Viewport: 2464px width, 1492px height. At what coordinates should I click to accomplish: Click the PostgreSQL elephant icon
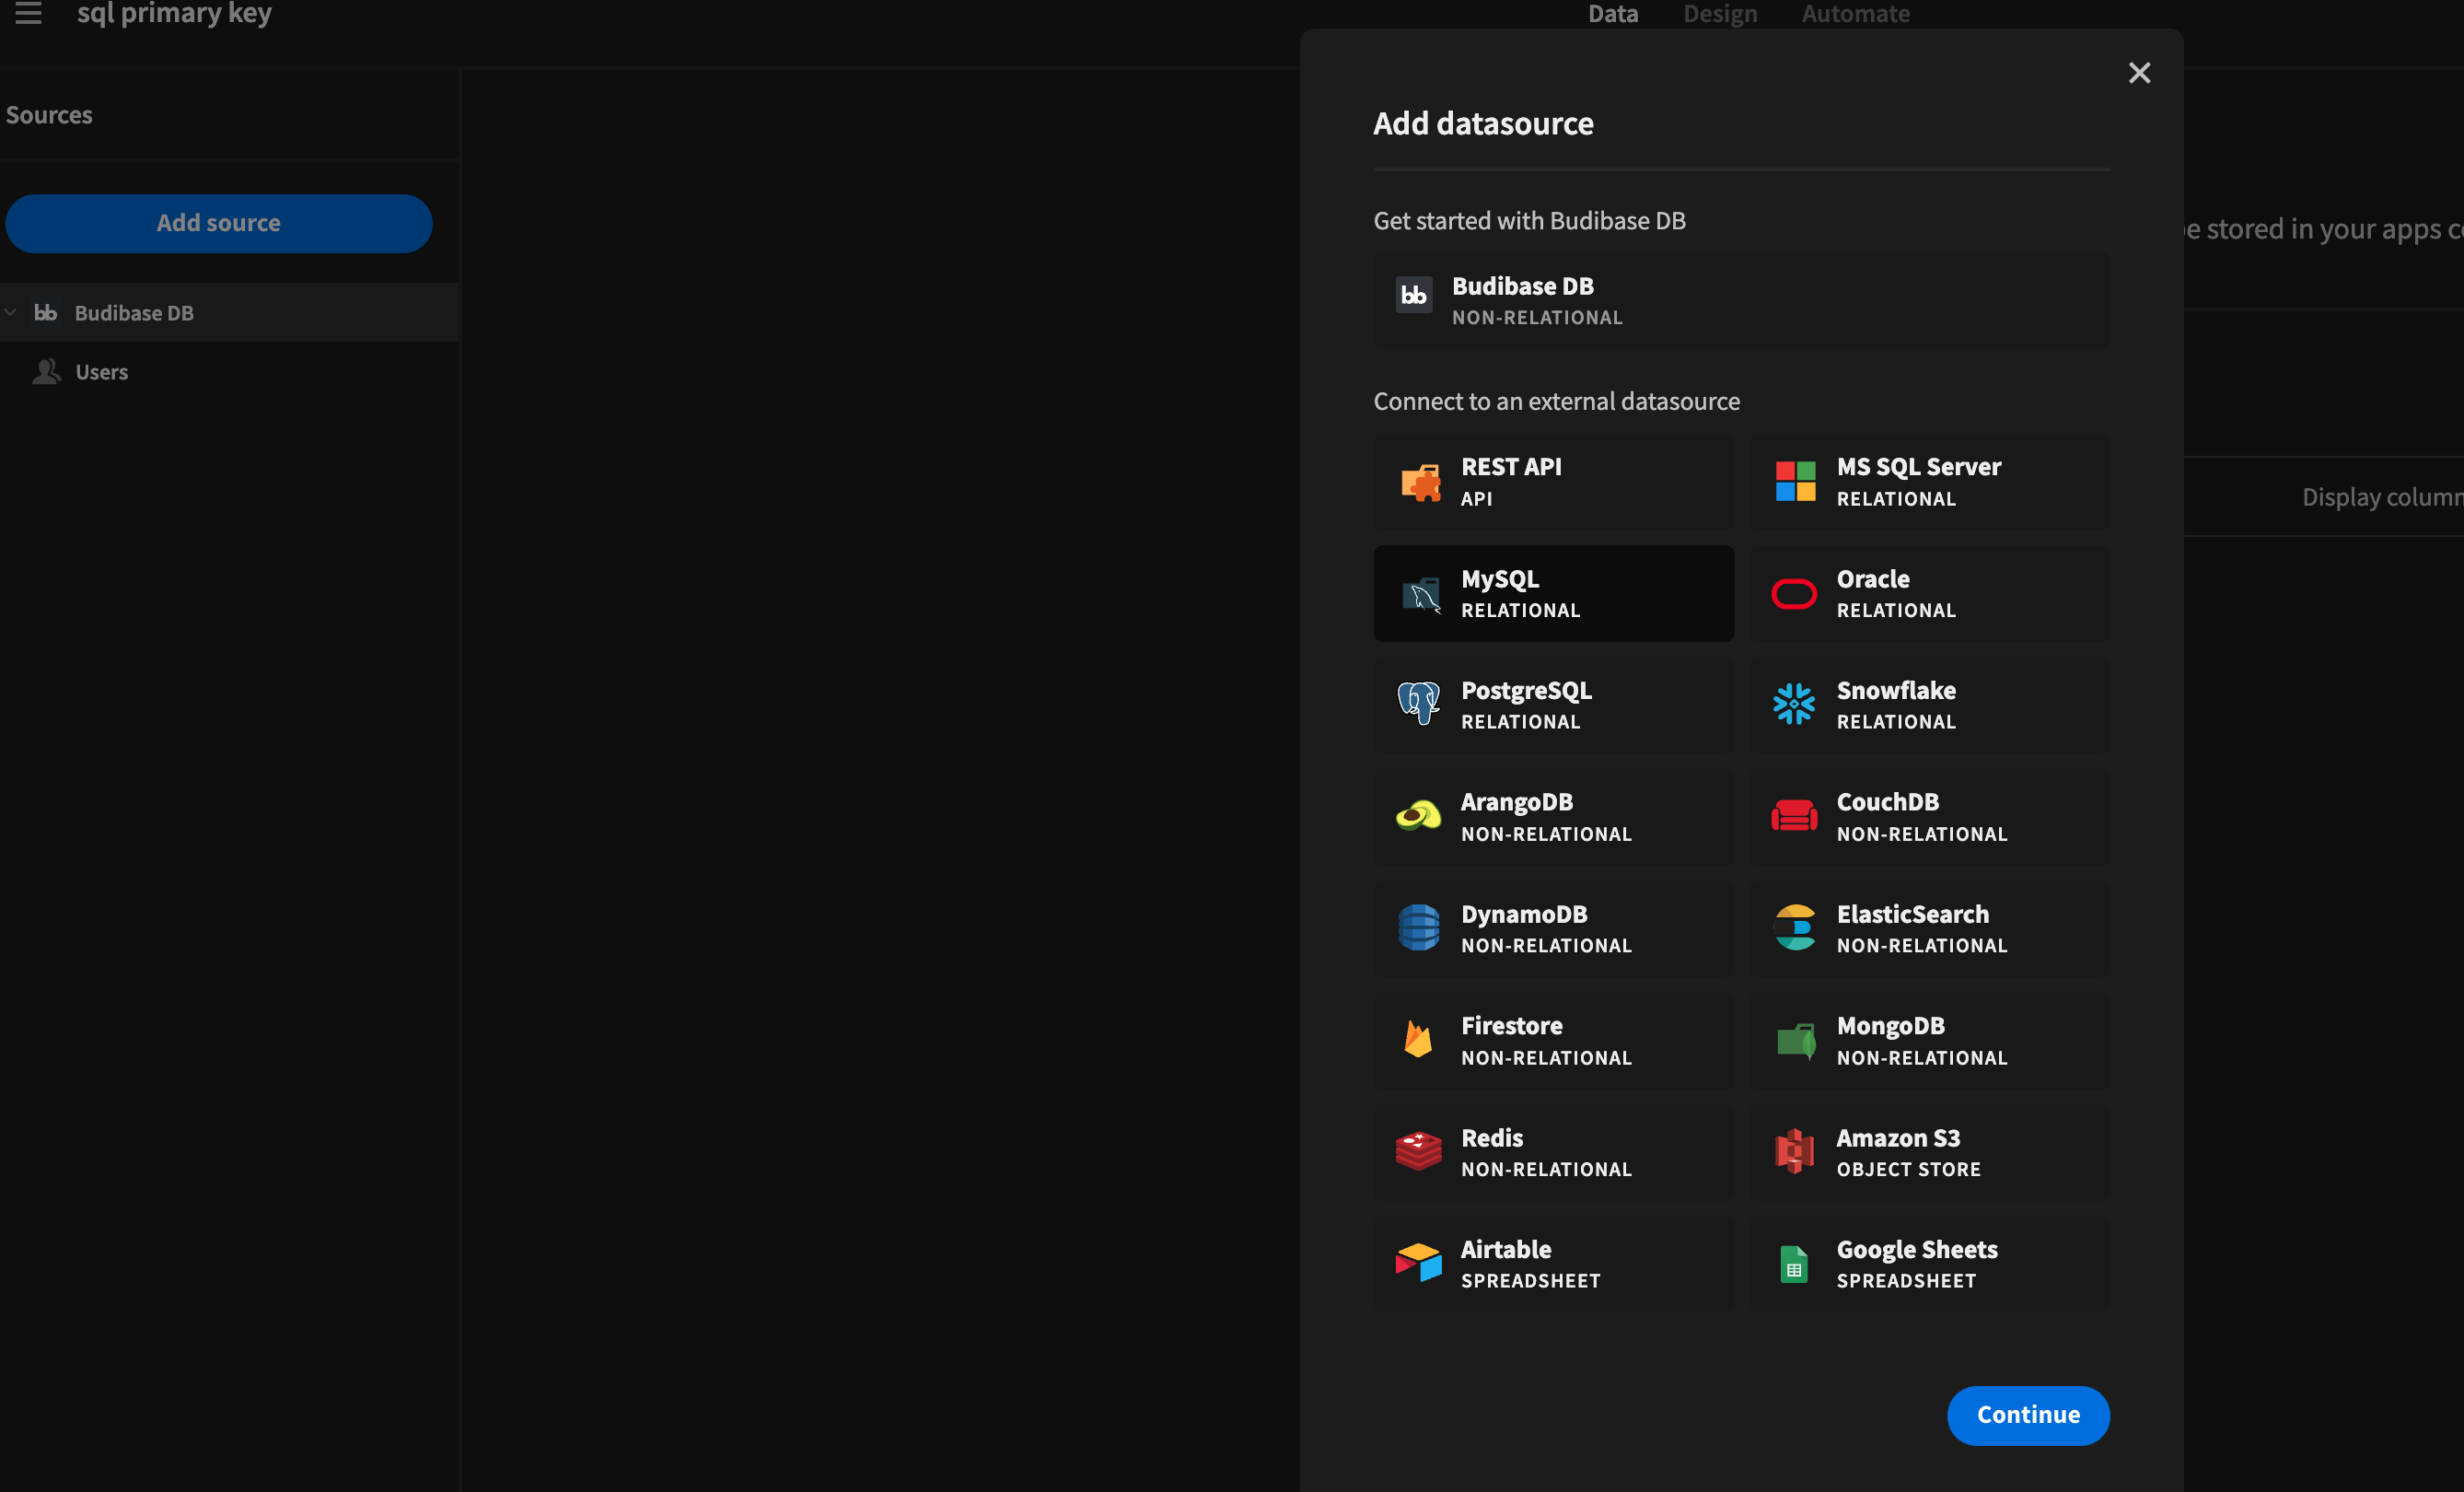[x=1418, y=704]
